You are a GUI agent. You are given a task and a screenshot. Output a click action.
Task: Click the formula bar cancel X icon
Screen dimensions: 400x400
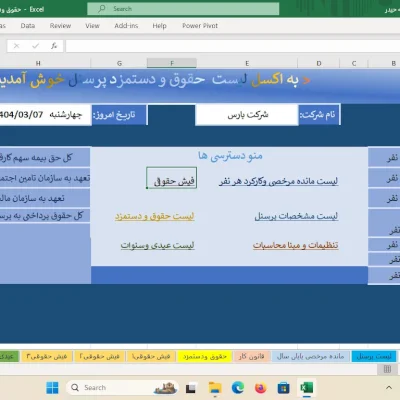pos(16,46)
